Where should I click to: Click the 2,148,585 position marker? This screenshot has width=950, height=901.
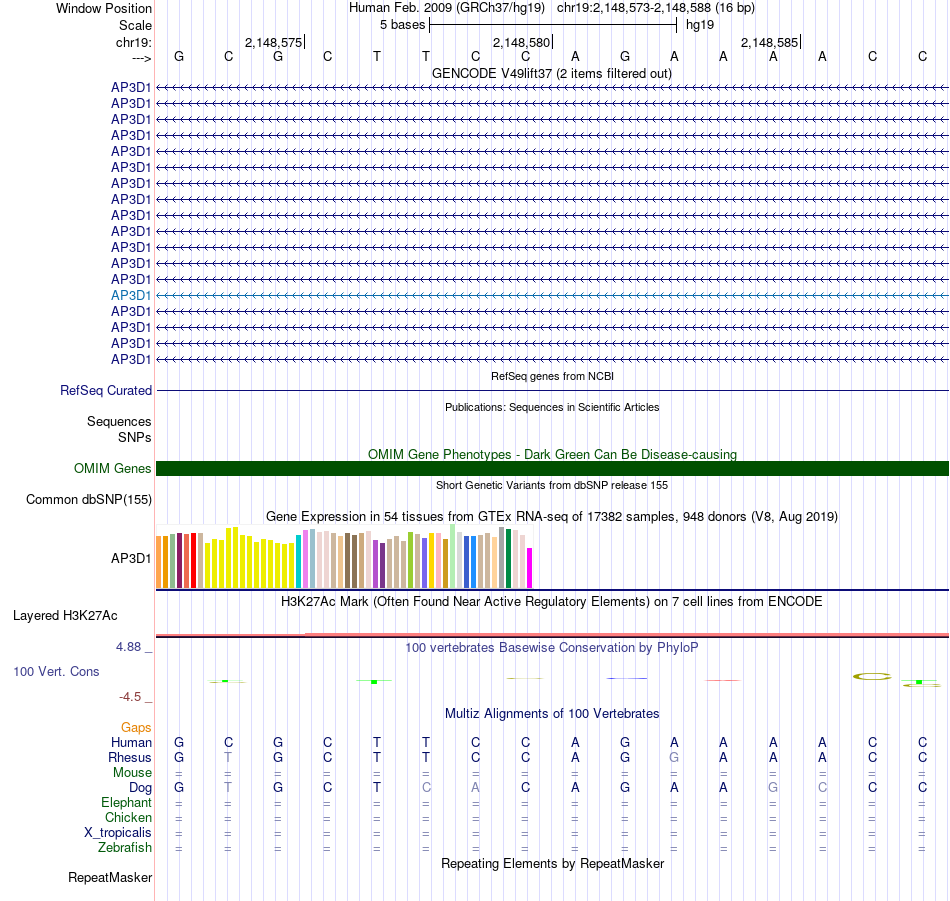(x=769, y=42)
